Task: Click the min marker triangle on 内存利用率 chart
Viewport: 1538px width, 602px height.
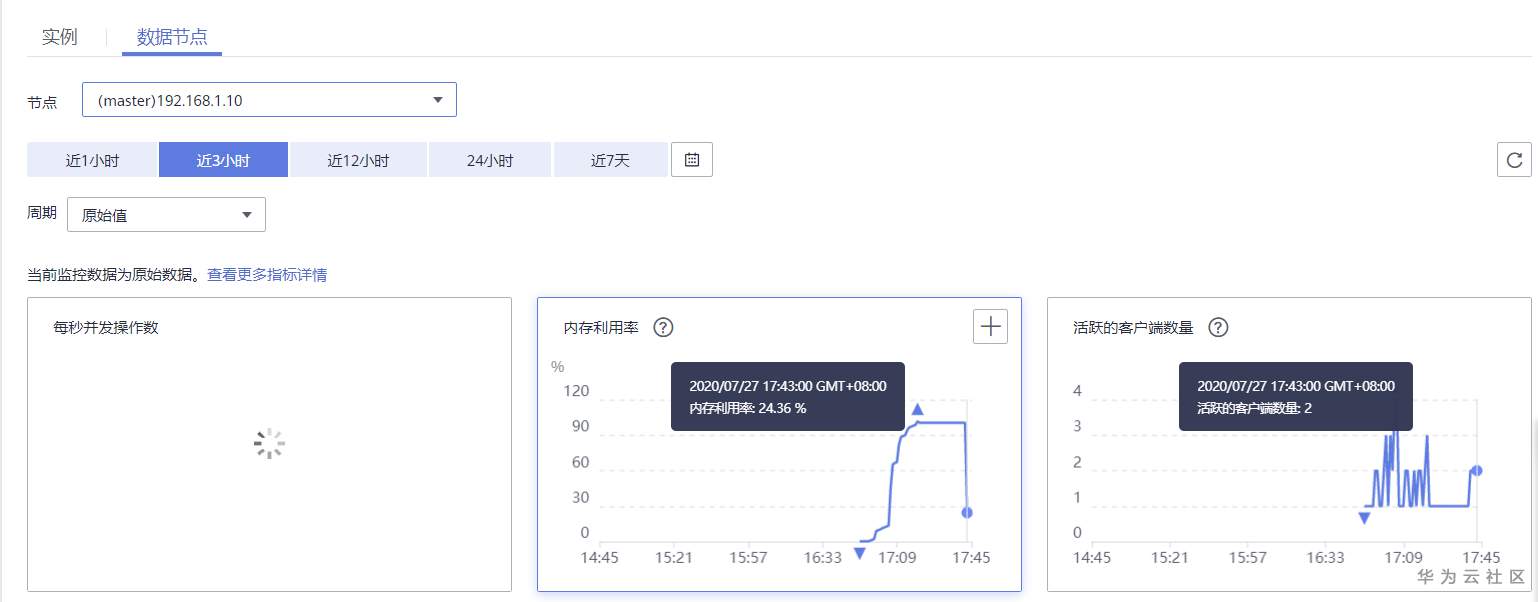Action: coord(859,553)
